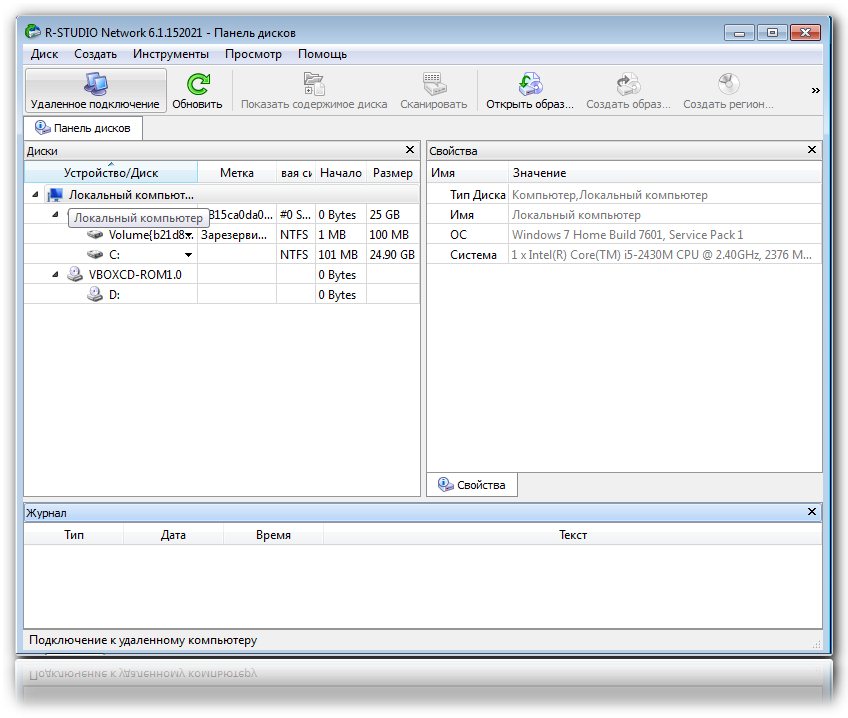Select the Свойства tab at panel bottom
The image size is (848, 718).
472,485
